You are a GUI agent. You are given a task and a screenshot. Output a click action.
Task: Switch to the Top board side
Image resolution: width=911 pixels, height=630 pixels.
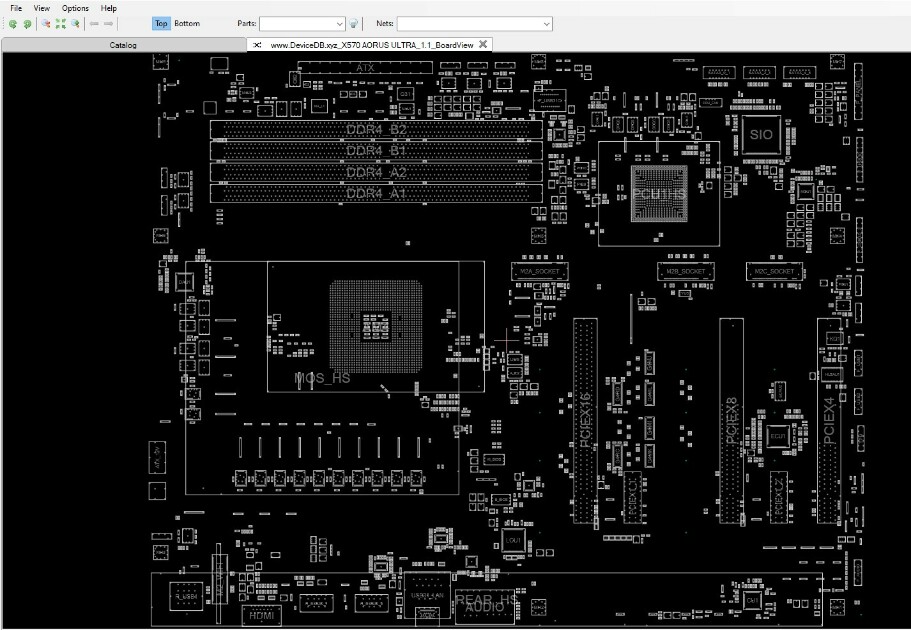[x=161, y=23]
